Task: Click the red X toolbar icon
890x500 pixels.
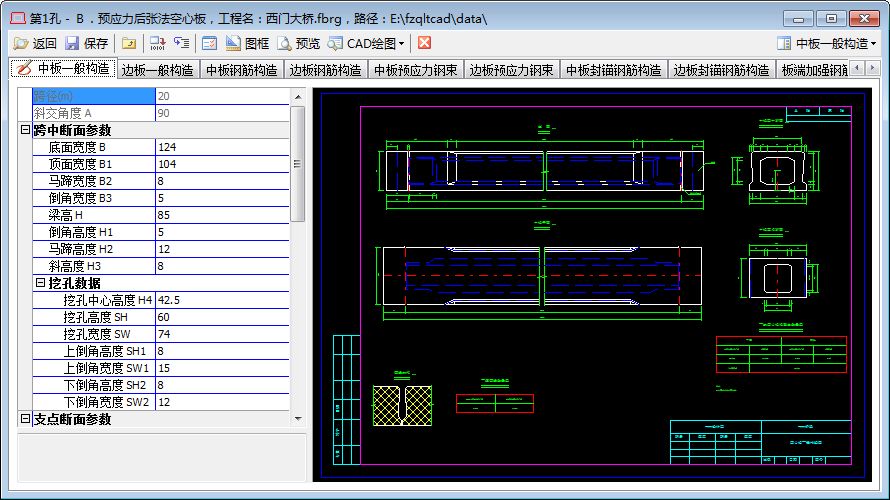Action: (x=424, y=43)
